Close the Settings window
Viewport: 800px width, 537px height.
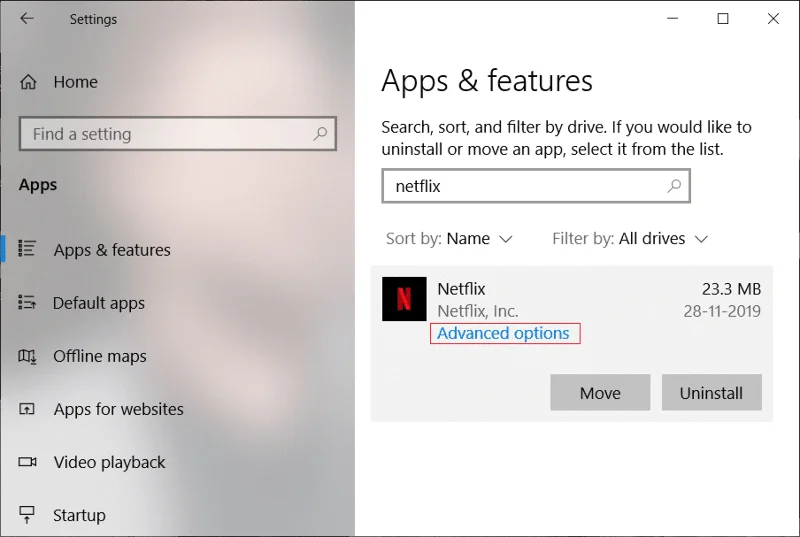[773, 19]
